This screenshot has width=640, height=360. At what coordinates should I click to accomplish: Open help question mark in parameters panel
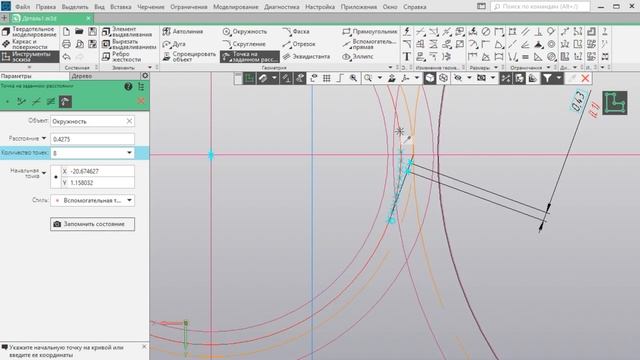tap(128, 87)
